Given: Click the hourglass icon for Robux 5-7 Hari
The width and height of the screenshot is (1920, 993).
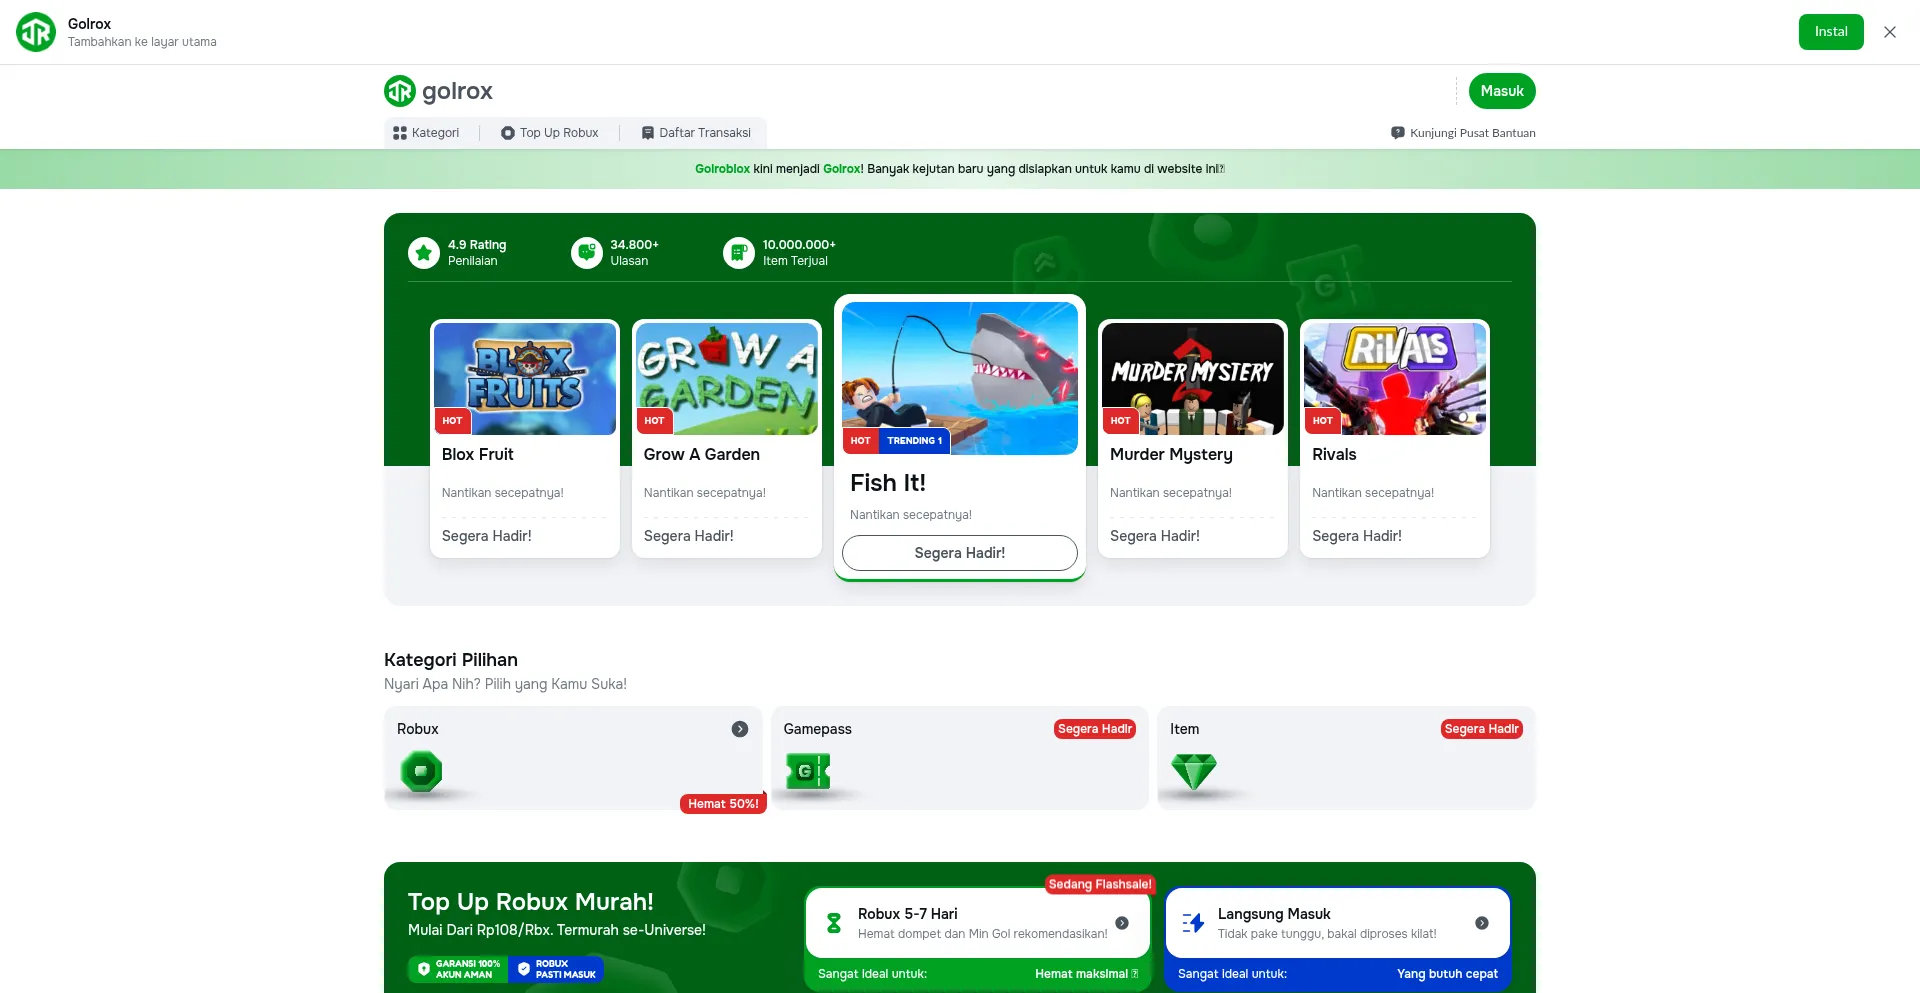Looking at the screenshot, I should point(834,923).
